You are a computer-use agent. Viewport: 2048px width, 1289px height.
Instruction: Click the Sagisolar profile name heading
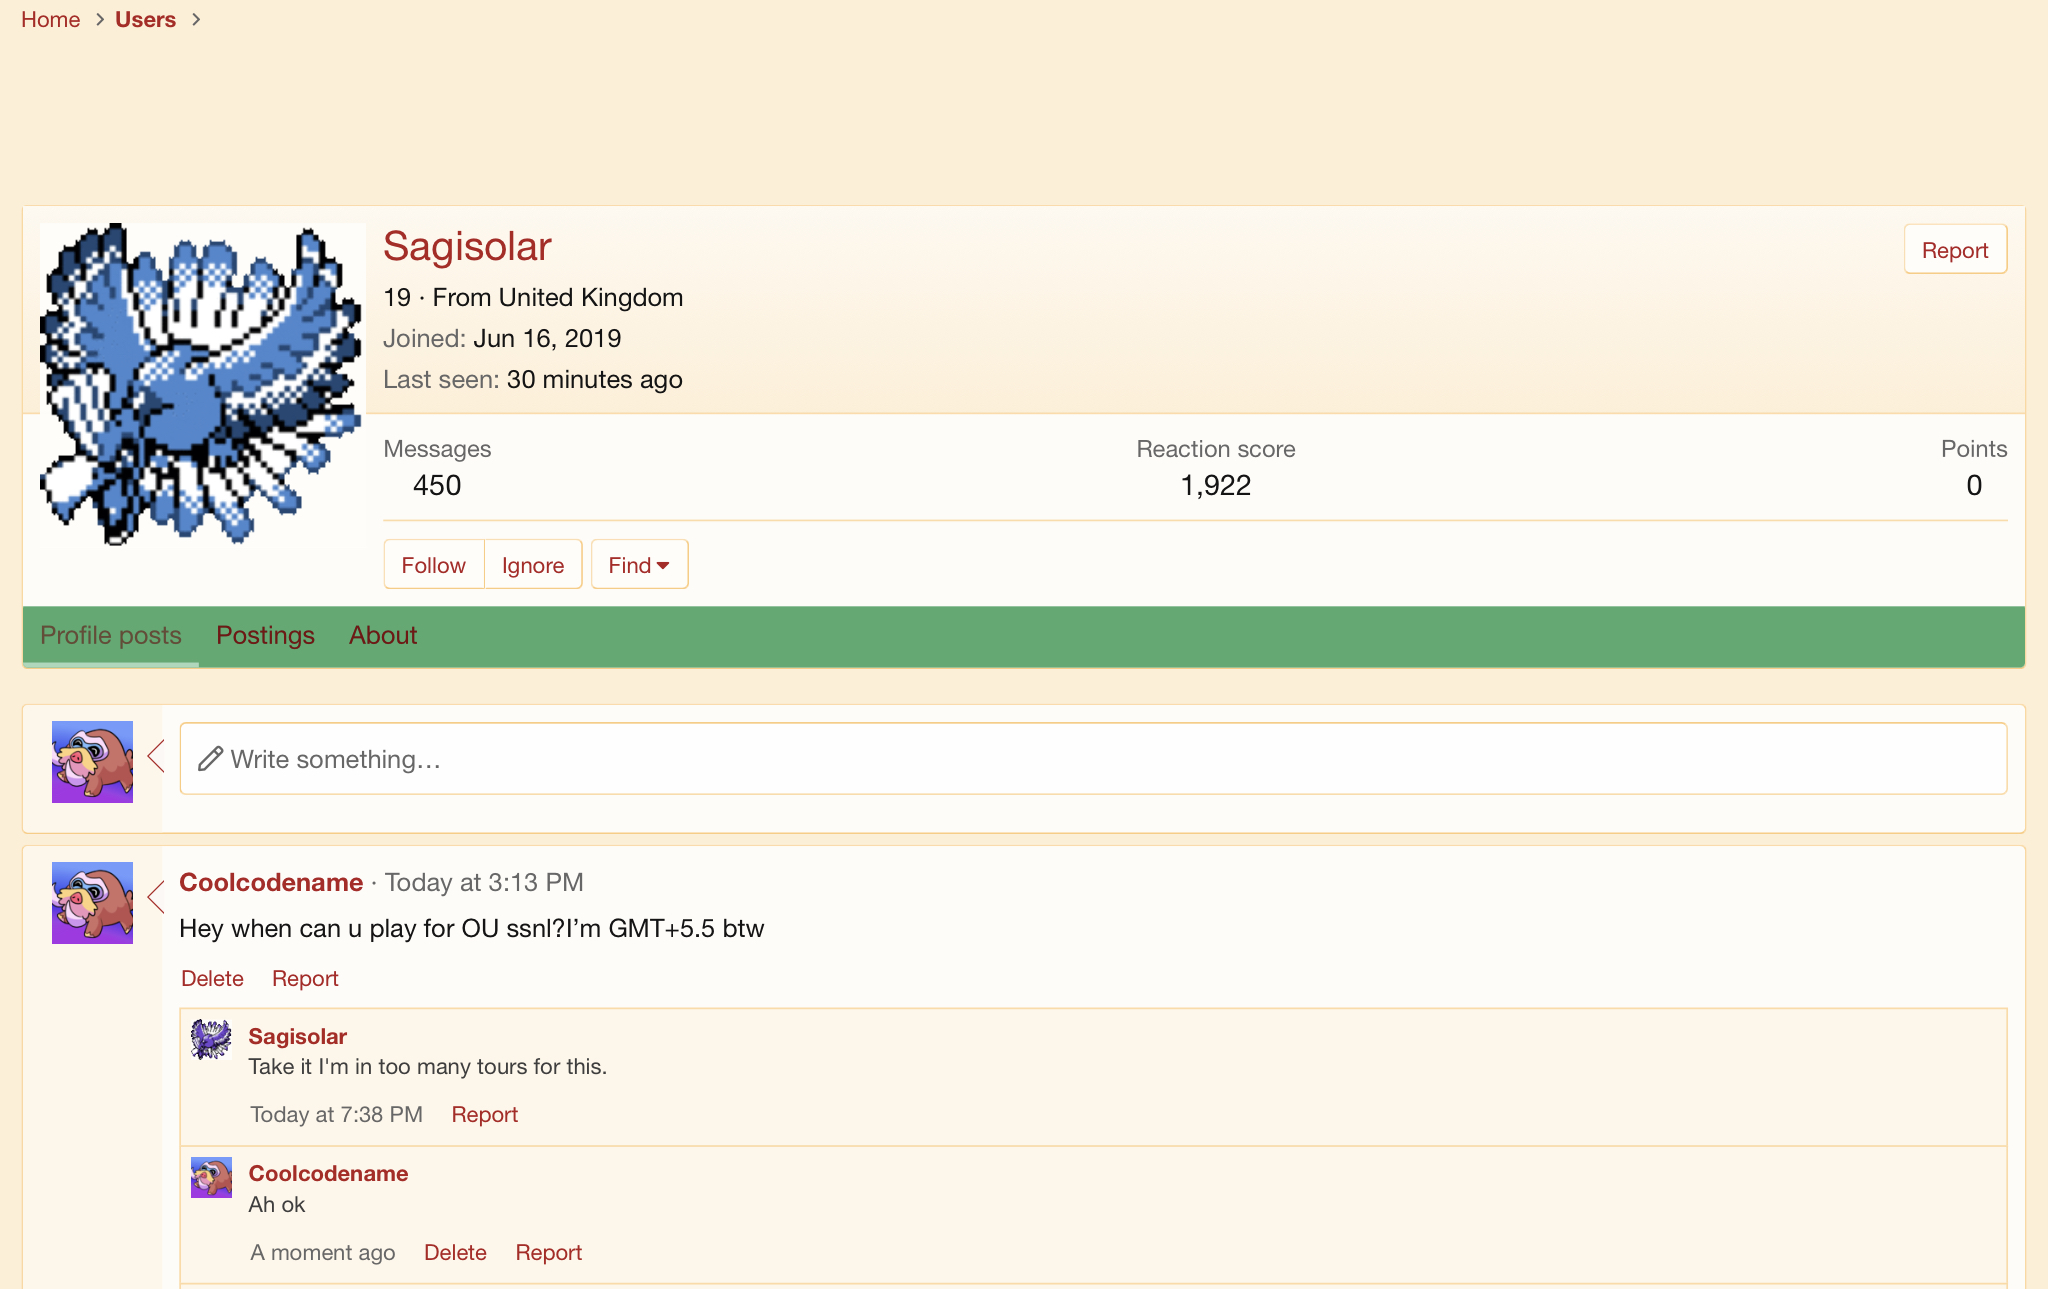point(467,246)
